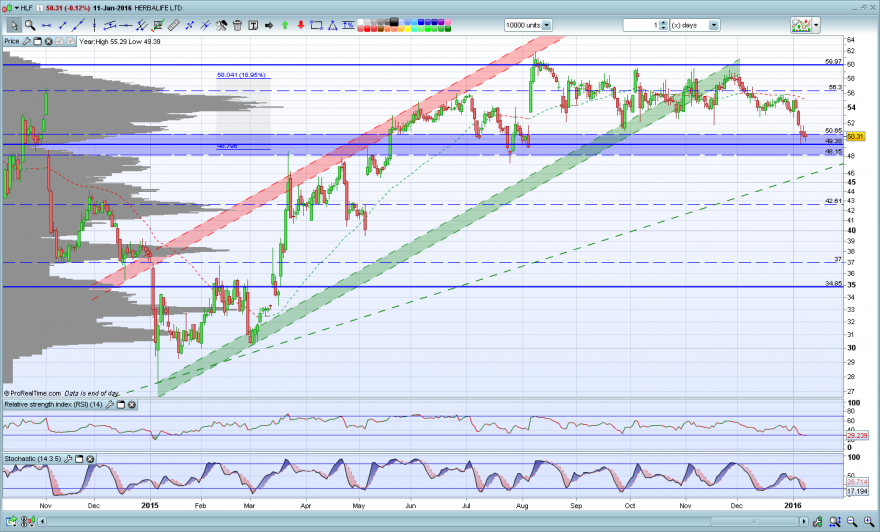The width and height of the screenshot is (880, 532).
Task: Click bottom zoom fit binoculars icon
Action: point(835,522)
